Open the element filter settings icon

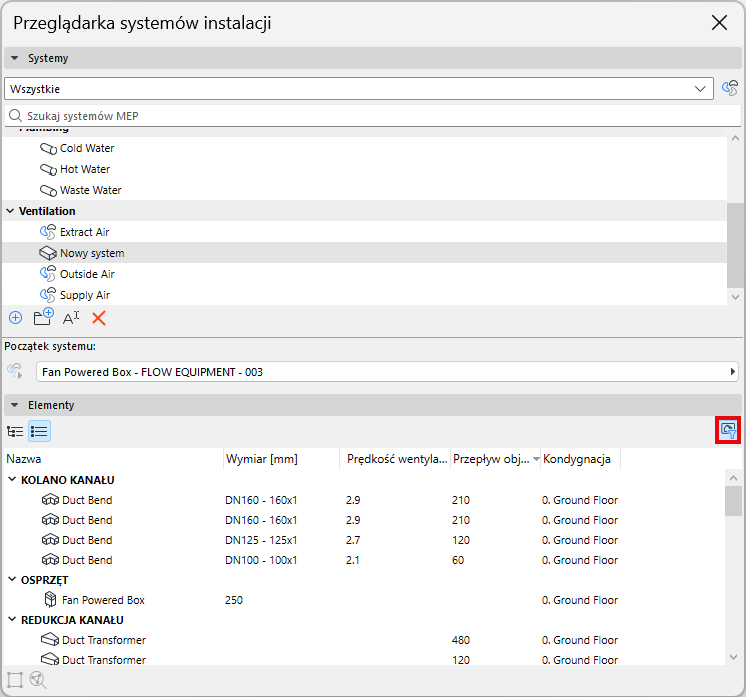click(728, 430)
